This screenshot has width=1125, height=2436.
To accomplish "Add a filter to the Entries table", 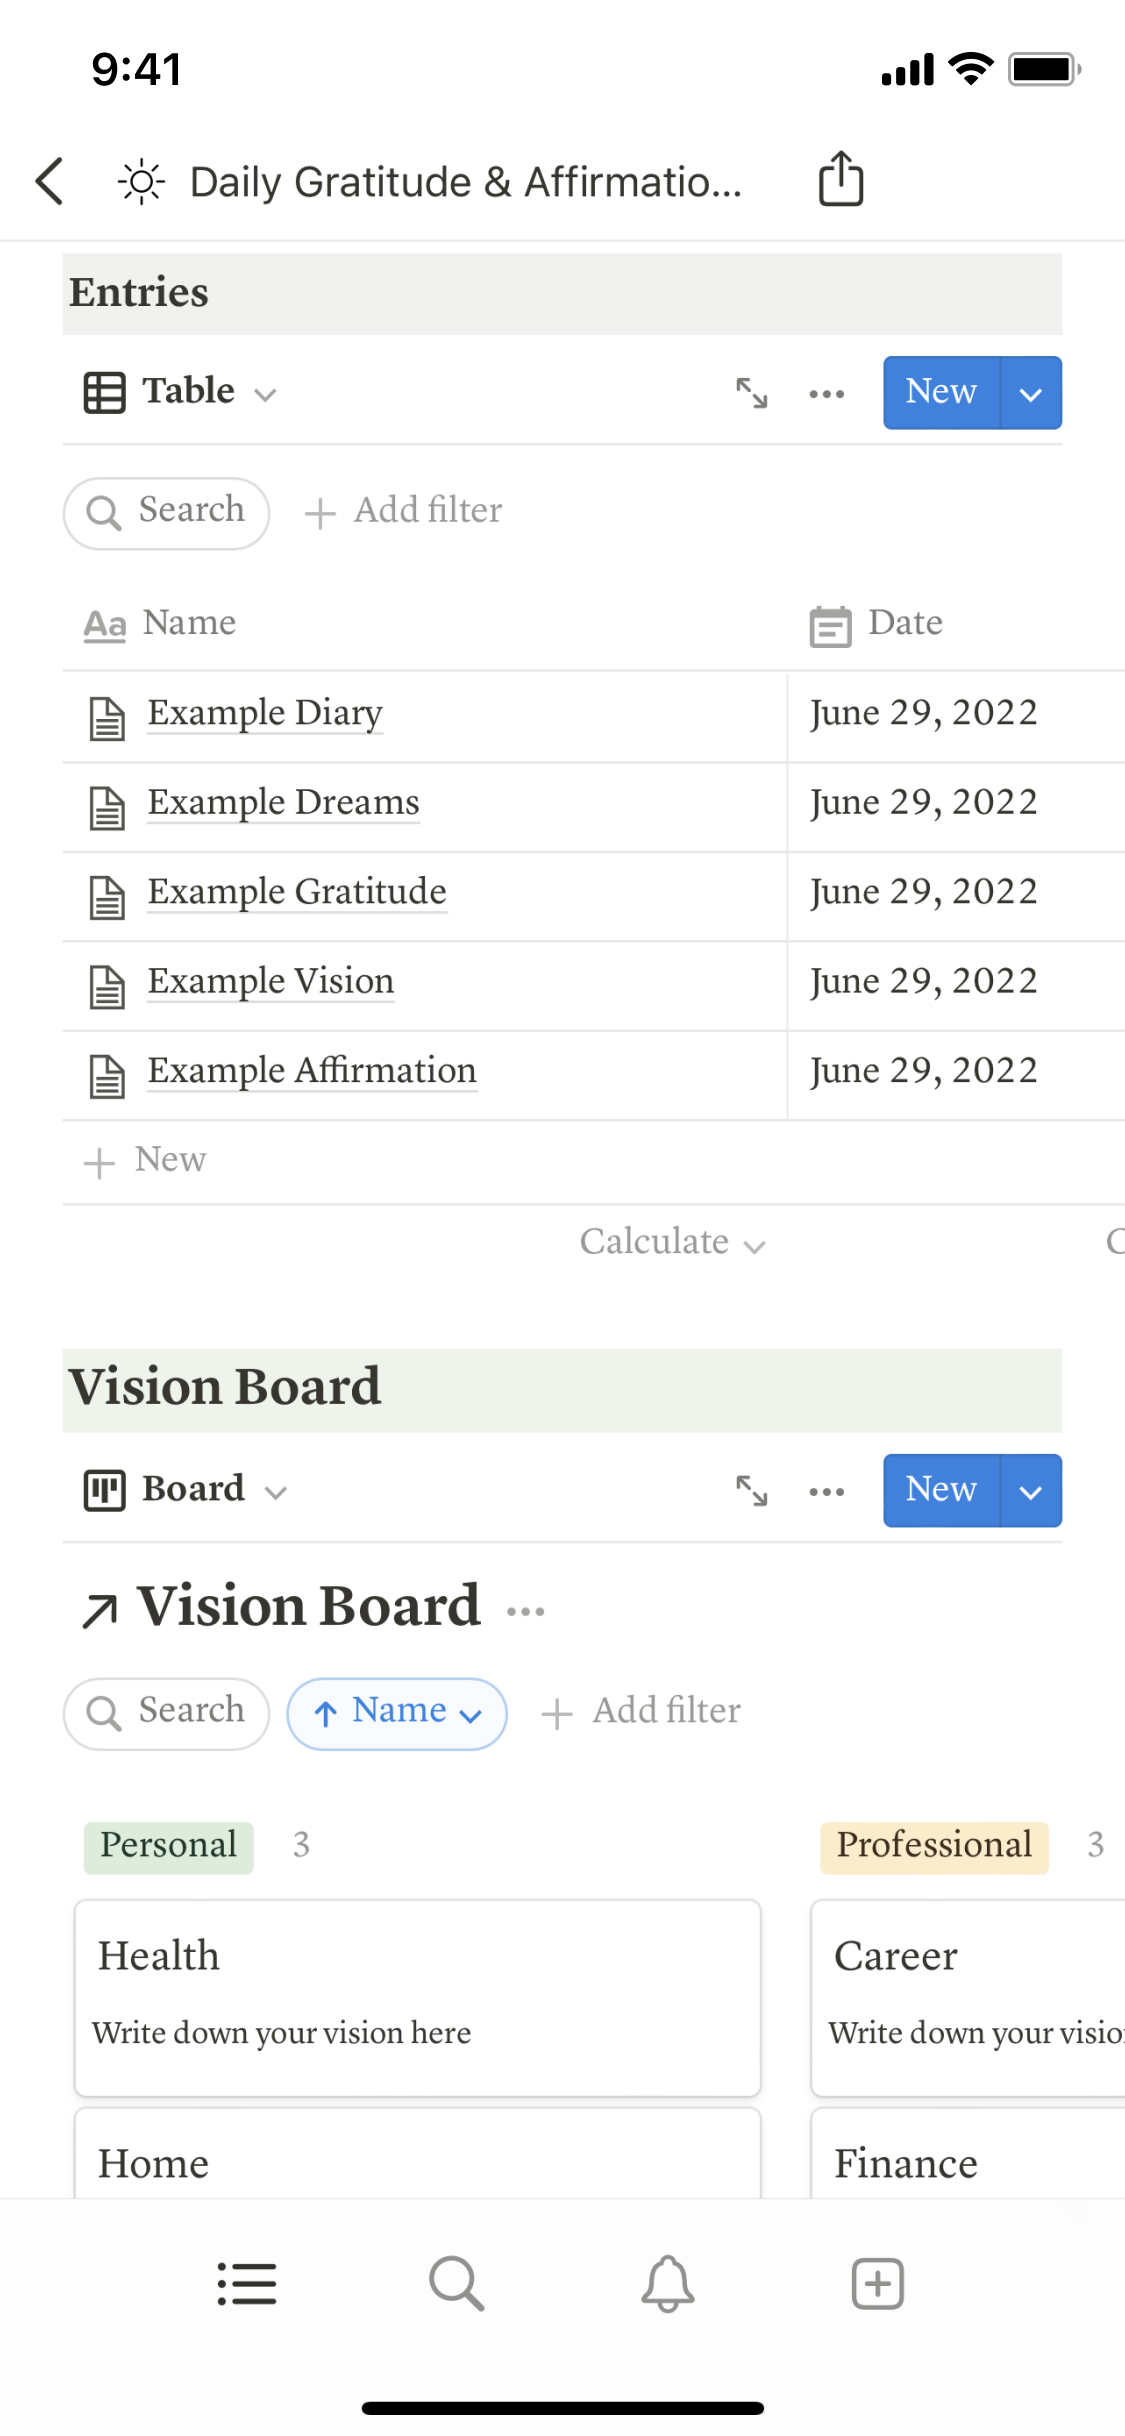I will [404, 511].
